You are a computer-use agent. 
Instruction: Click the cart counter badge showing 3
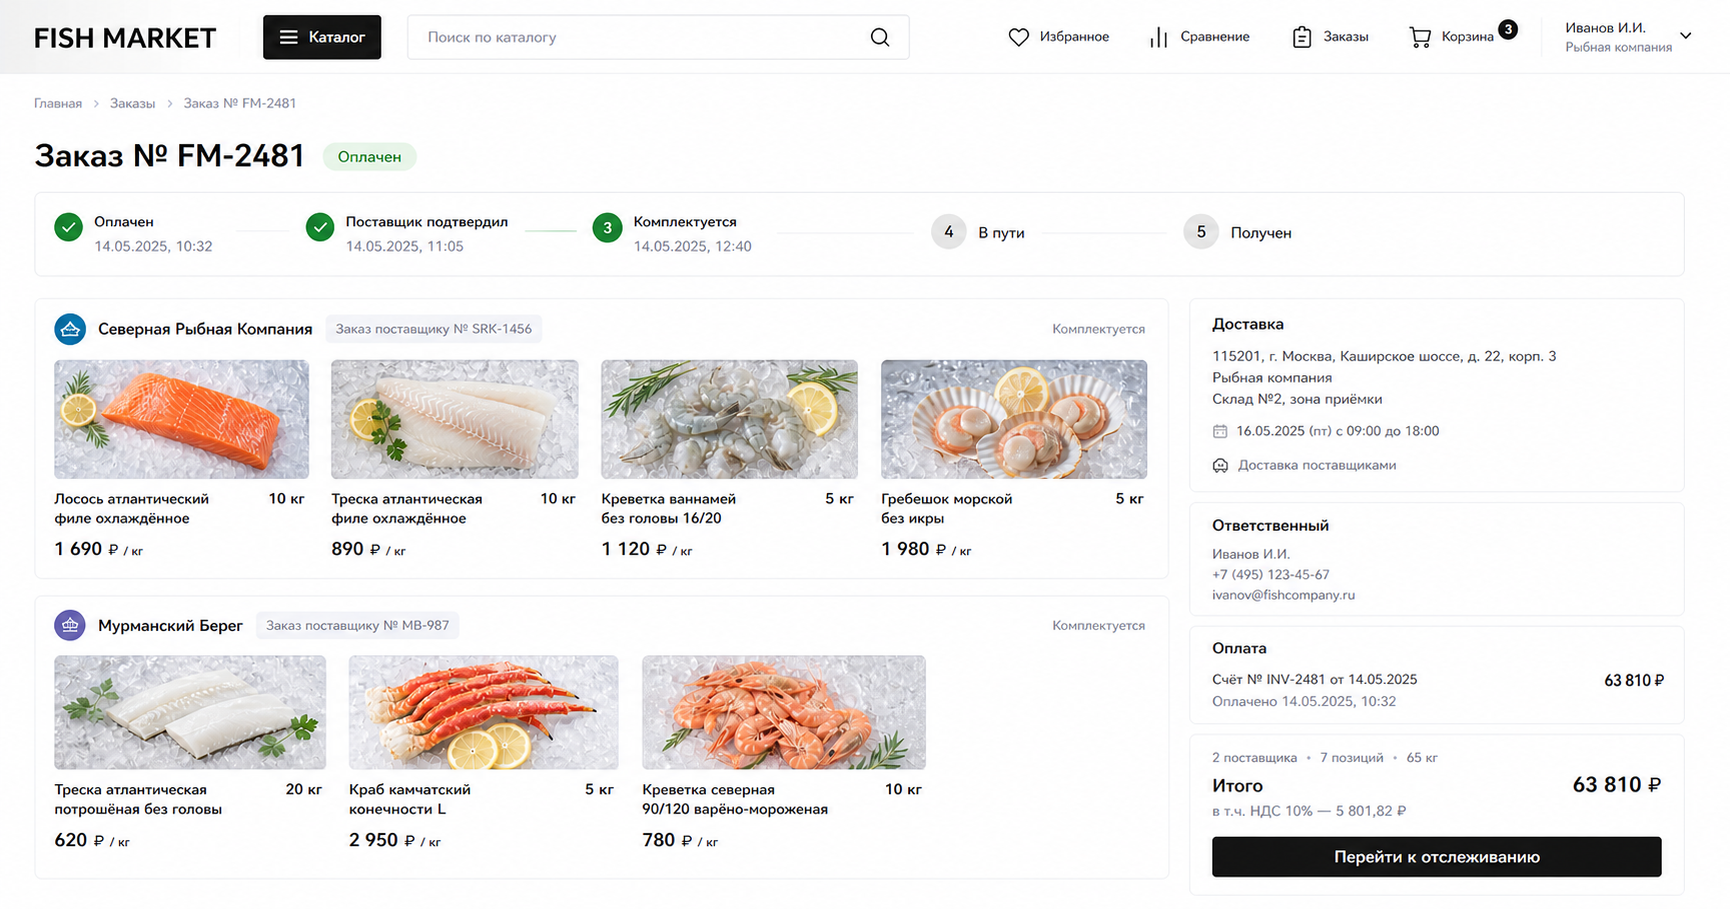(x=1508, y=29)
